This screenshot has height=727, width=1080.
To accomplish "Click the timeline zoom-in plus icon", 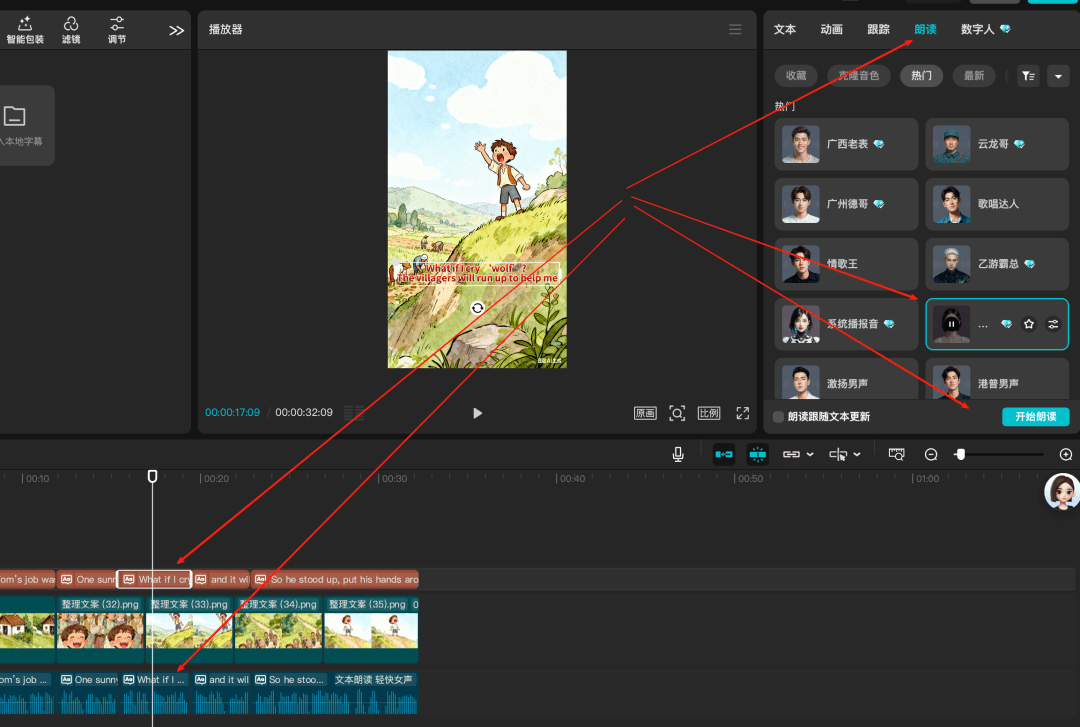I will pos(1065,454).
